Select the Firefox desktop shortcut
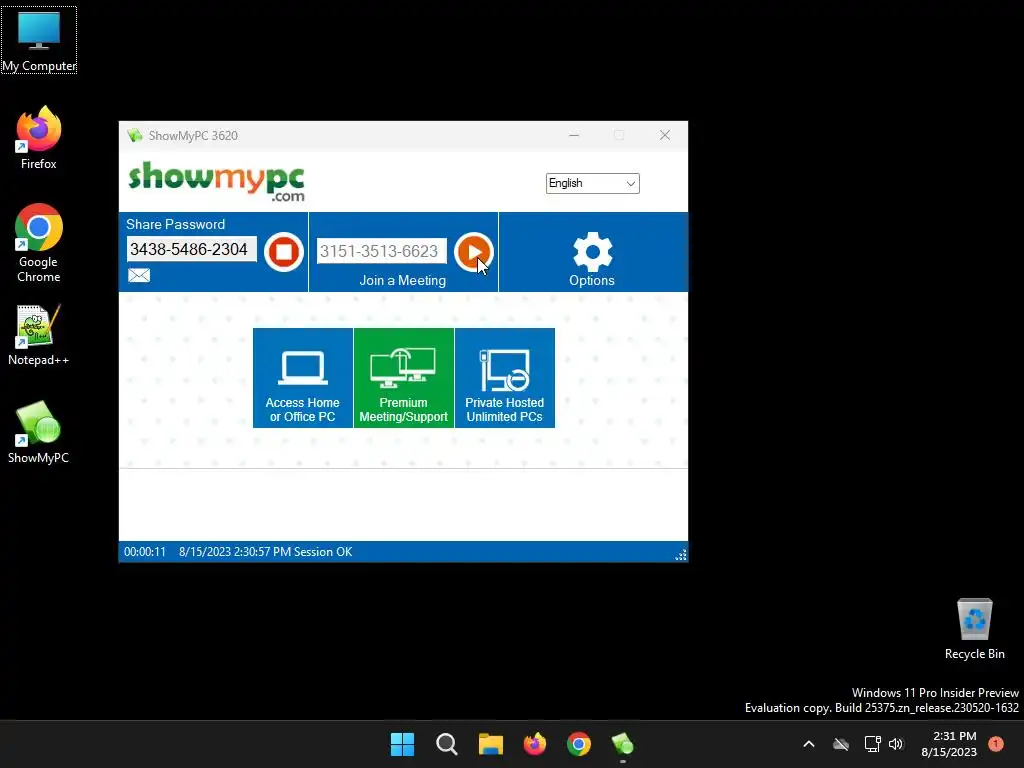 (x=39, y=138)
